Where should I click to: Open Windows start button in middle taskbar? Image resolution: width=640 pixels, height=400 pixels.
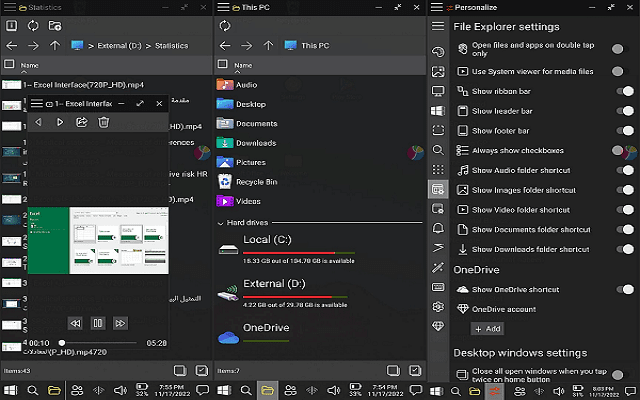[224, 391]
